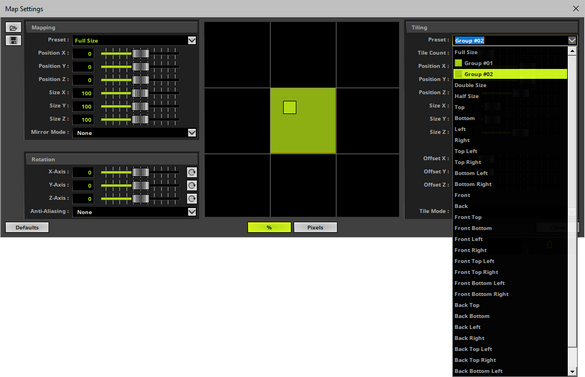Select the small square tile in preview

(290, 108)
